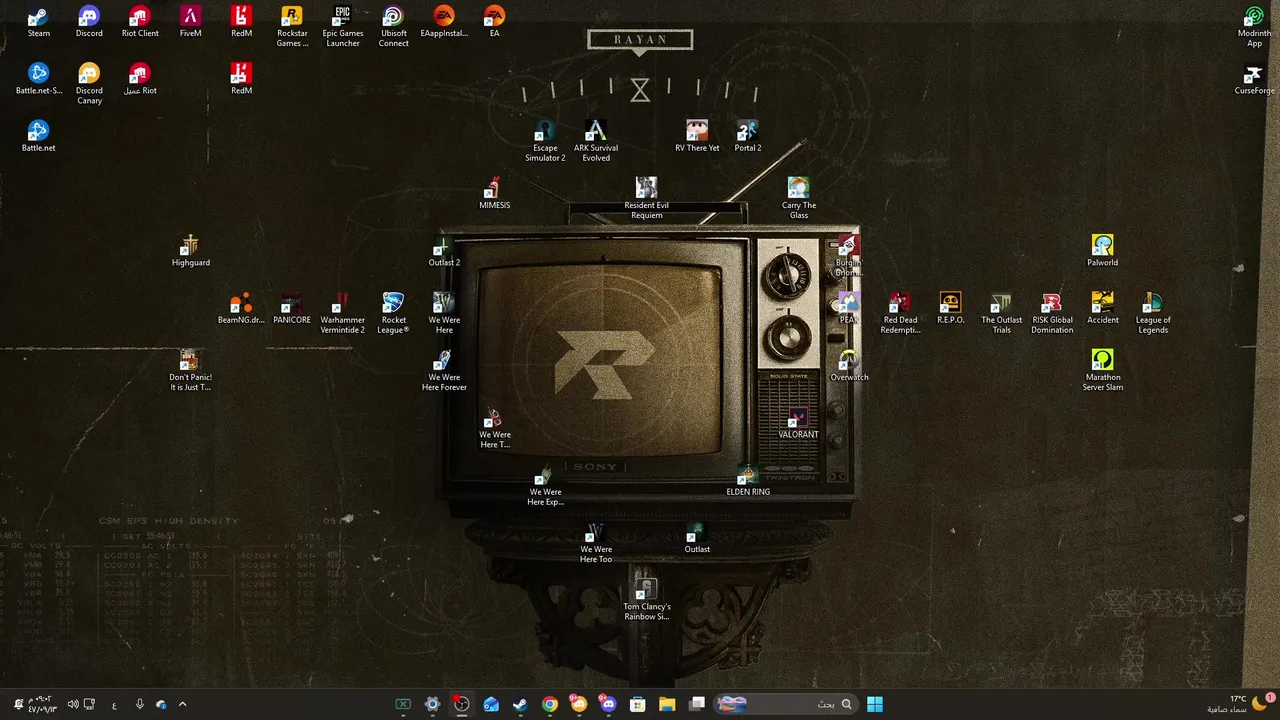This screenshot has width=1280, height=720.
Task: Open the Battle.net shortcut
Action: click(x=38, y=136)
